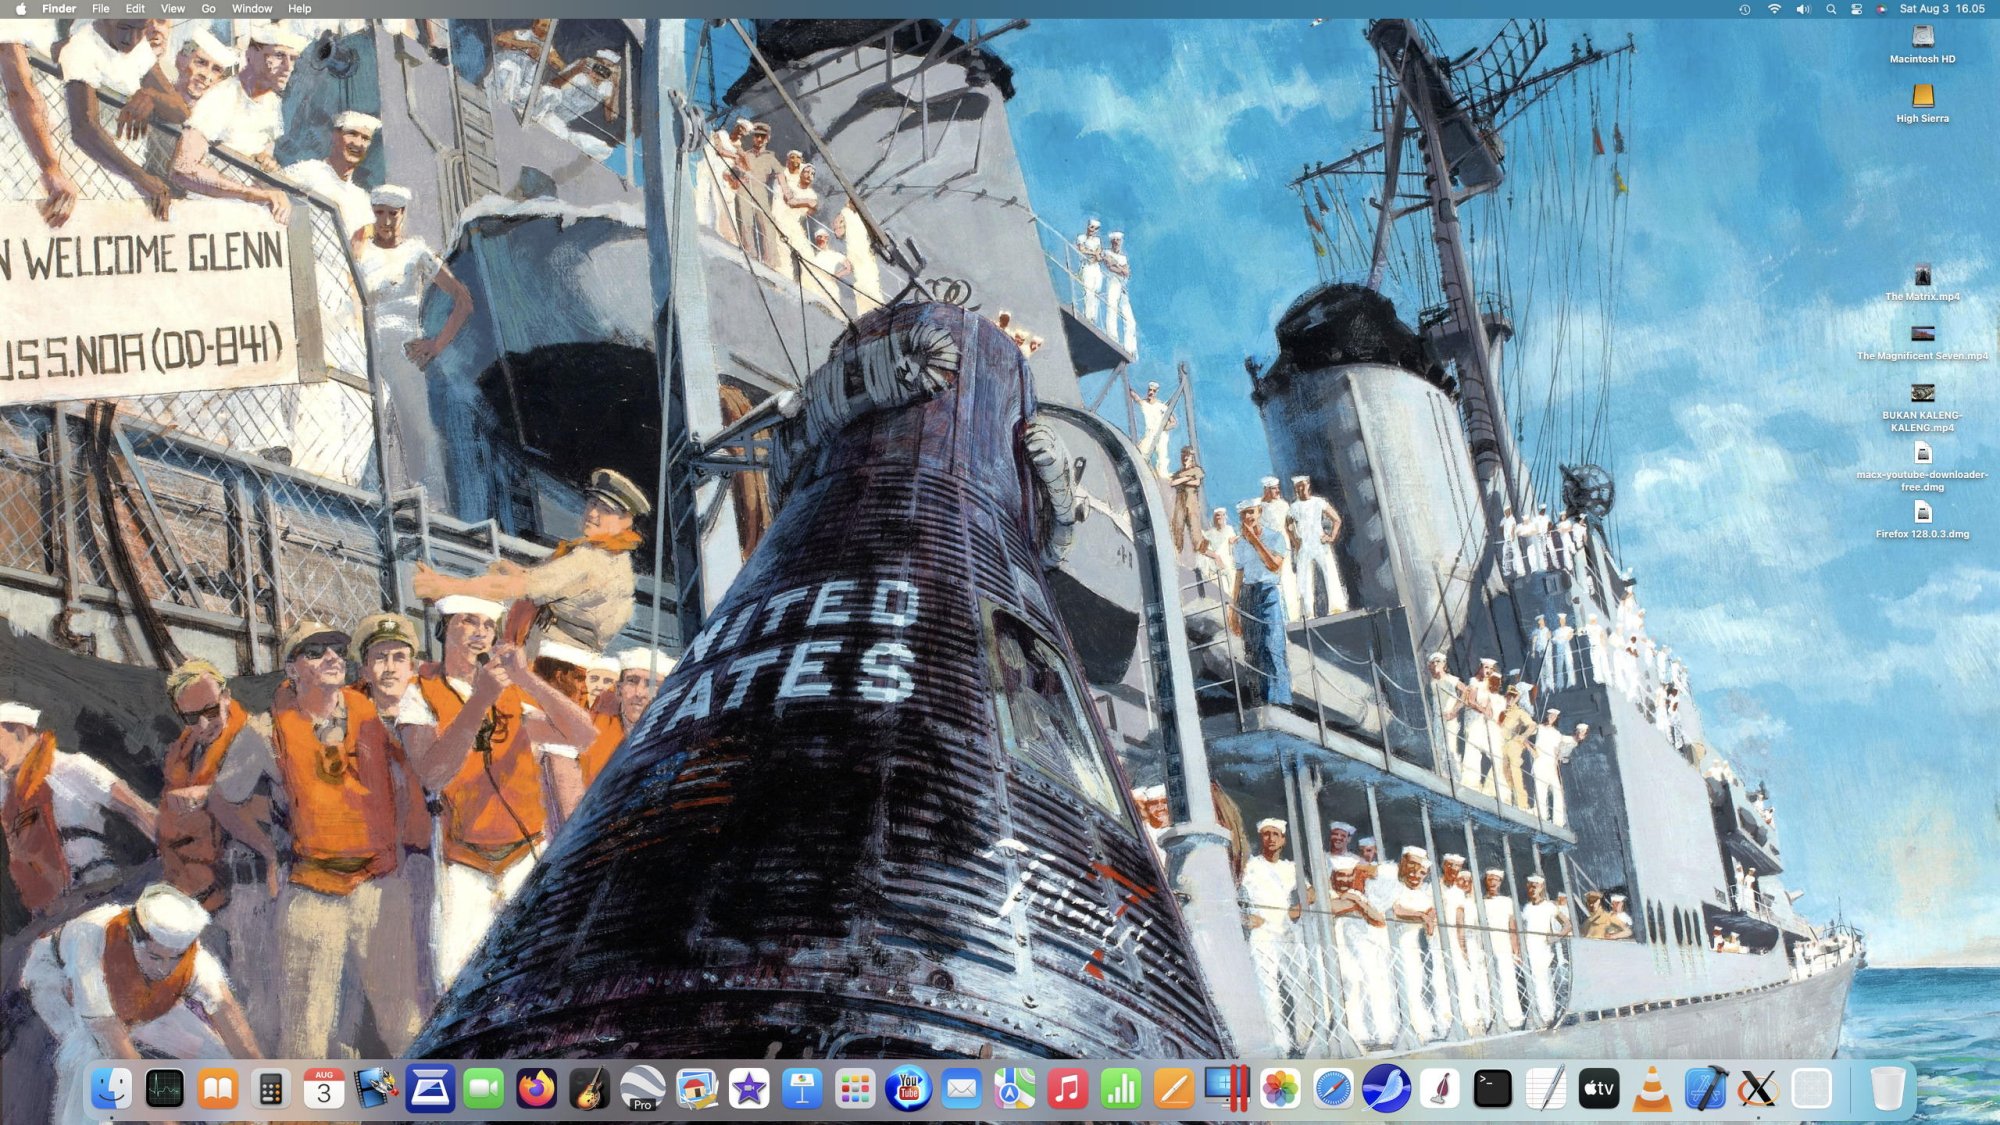This screenshot has height=1125, width=2000.
Task: Open Spotlight search magnifier
Action: (x=1830, y=9)
